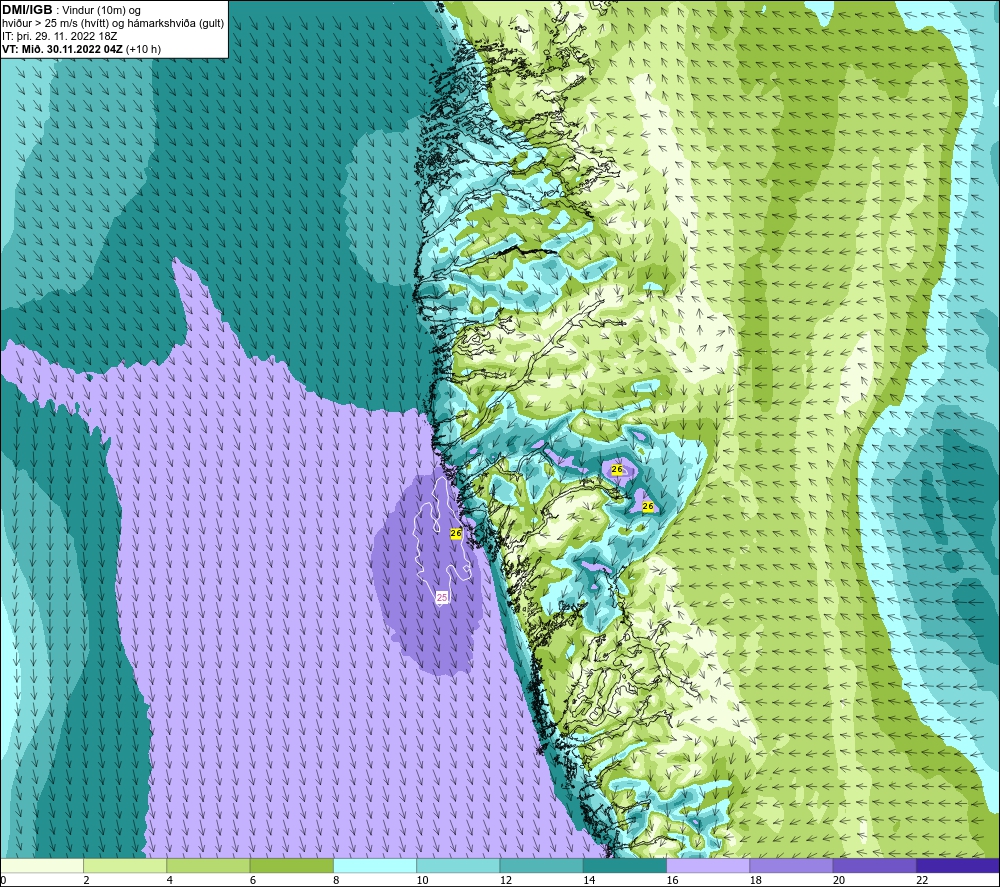
Task: Click the bold DMI/IGB title text
Action: pos(27,10)
